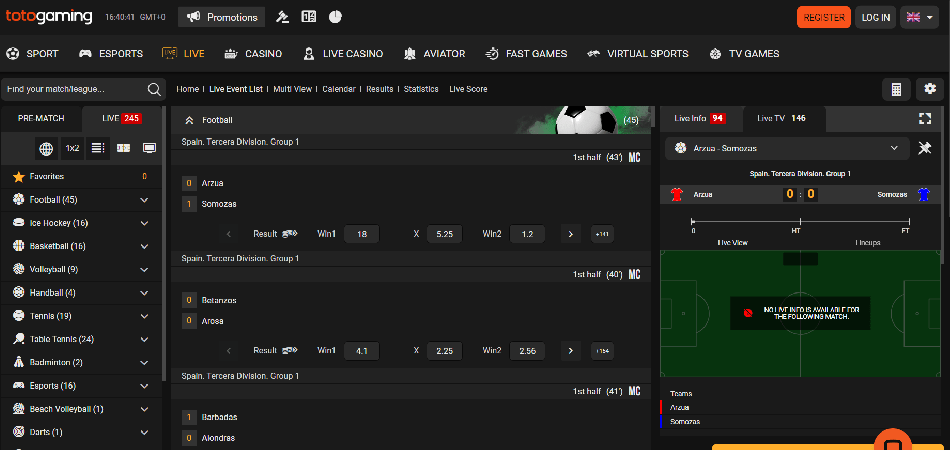
Task: Open the settings gear icon
Action: tap(930, 90)
